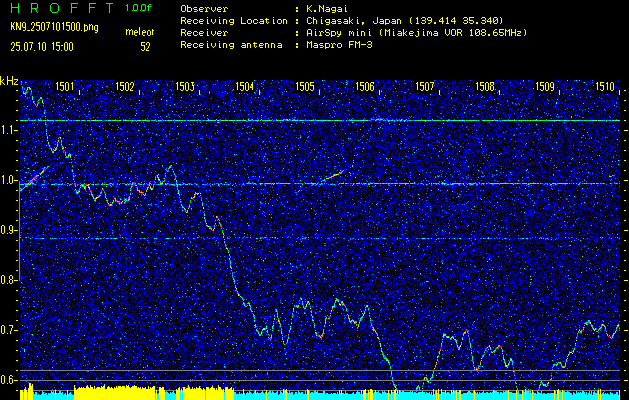The height and width of the screenshot is (400, 629).
Task: Click the Receiving antenna label
Action: (231, 45)
